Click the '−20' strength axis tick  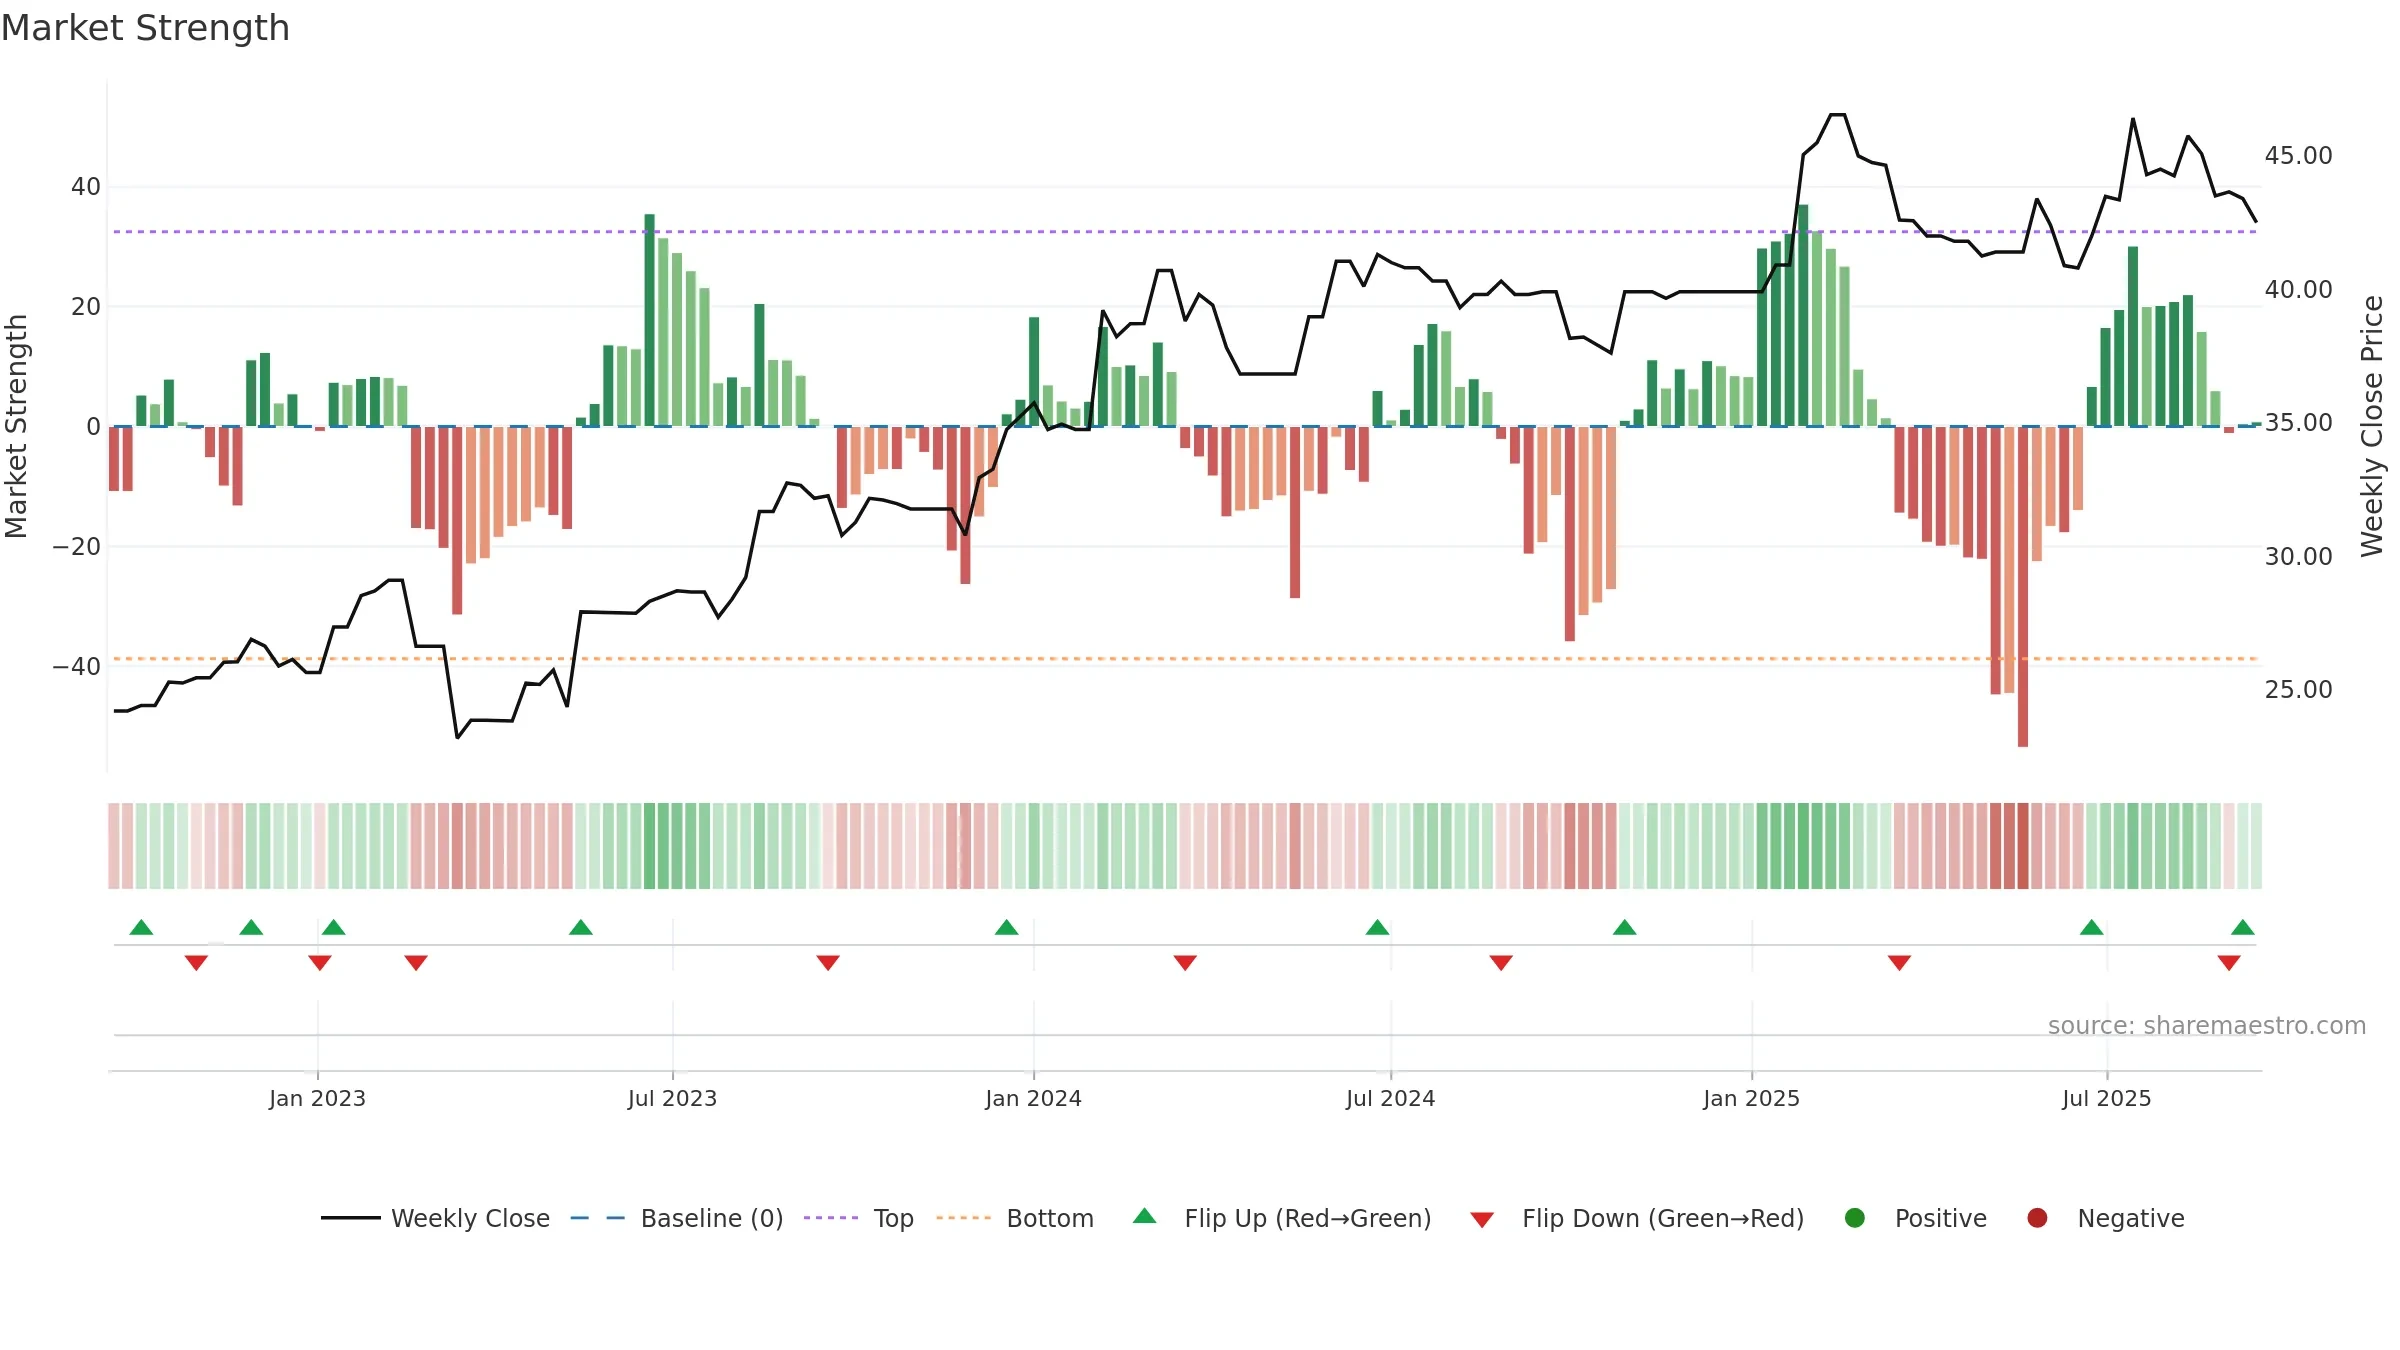click(77, 547)
